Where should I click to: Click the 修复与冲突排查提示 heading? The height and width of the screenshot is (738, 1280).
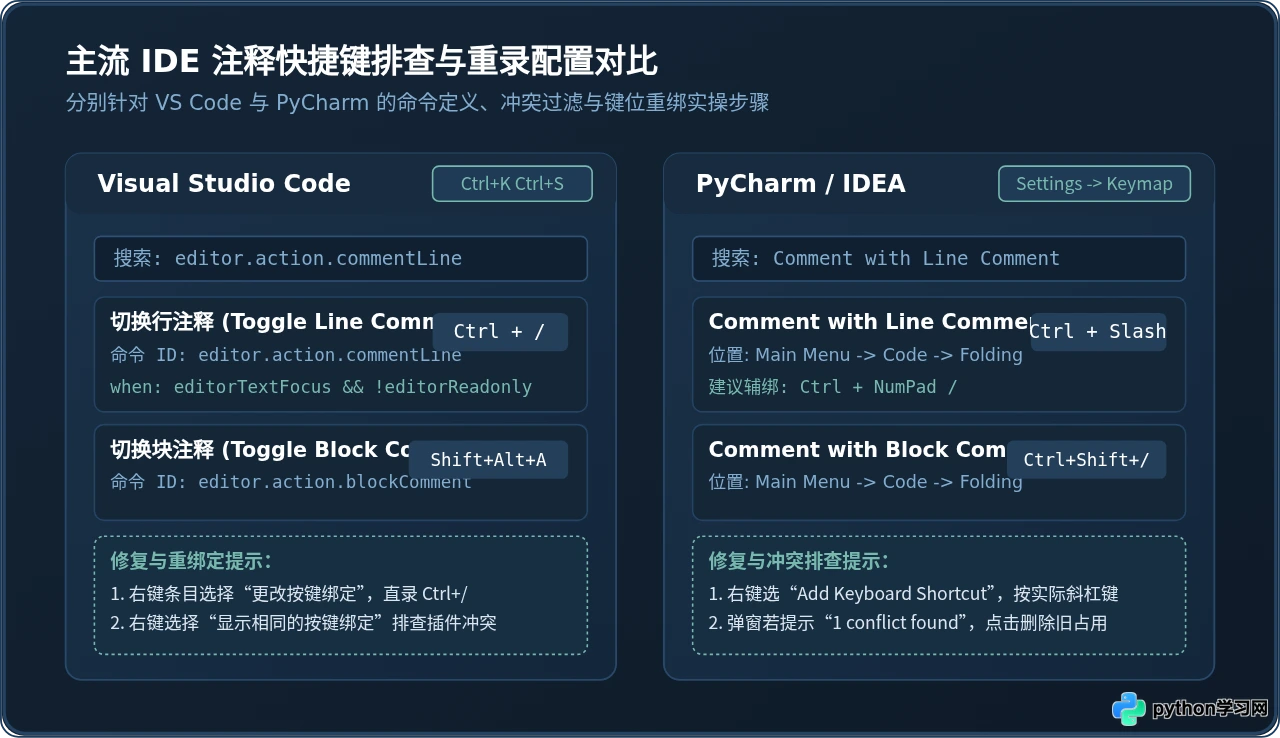798,561
